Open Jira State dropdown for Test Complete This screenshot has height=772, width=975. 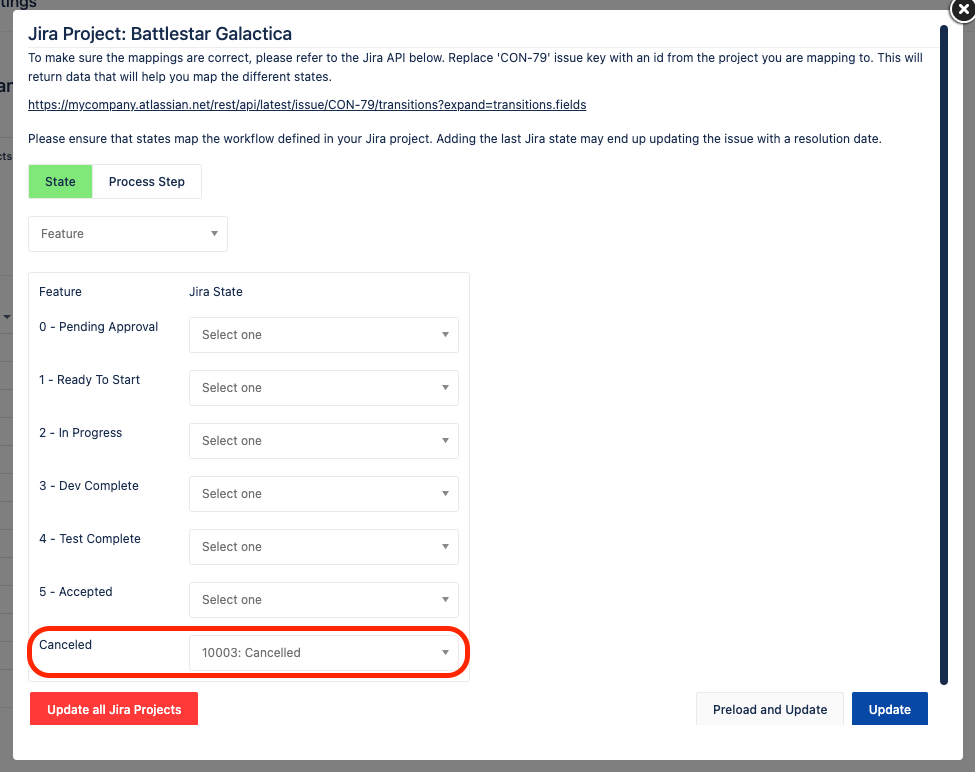pos(324,547)
